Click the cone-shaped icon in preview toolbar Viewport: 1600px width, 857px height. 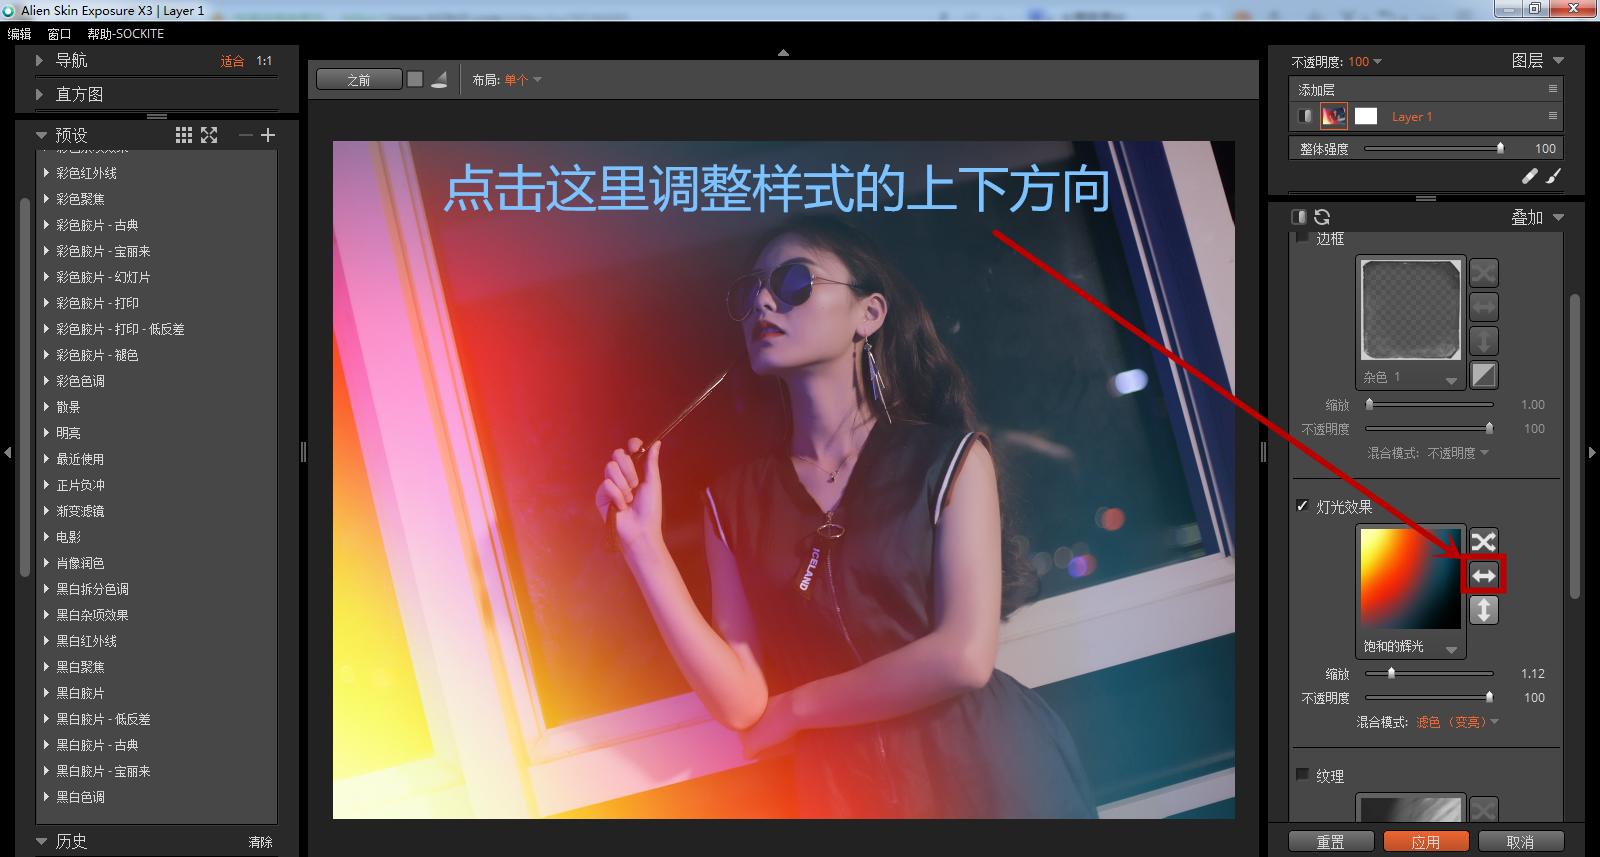click(x=439, y=80)
